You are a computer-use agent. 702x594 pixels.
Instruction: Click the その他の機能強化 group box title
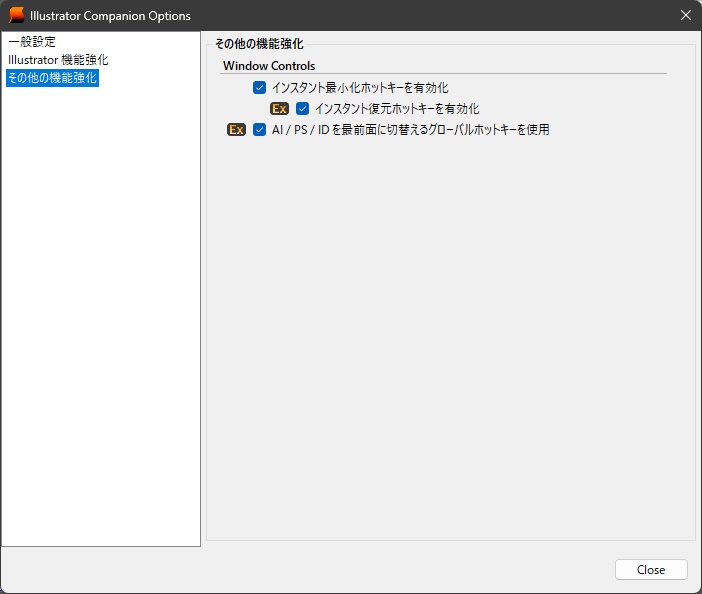pos(259,44)
